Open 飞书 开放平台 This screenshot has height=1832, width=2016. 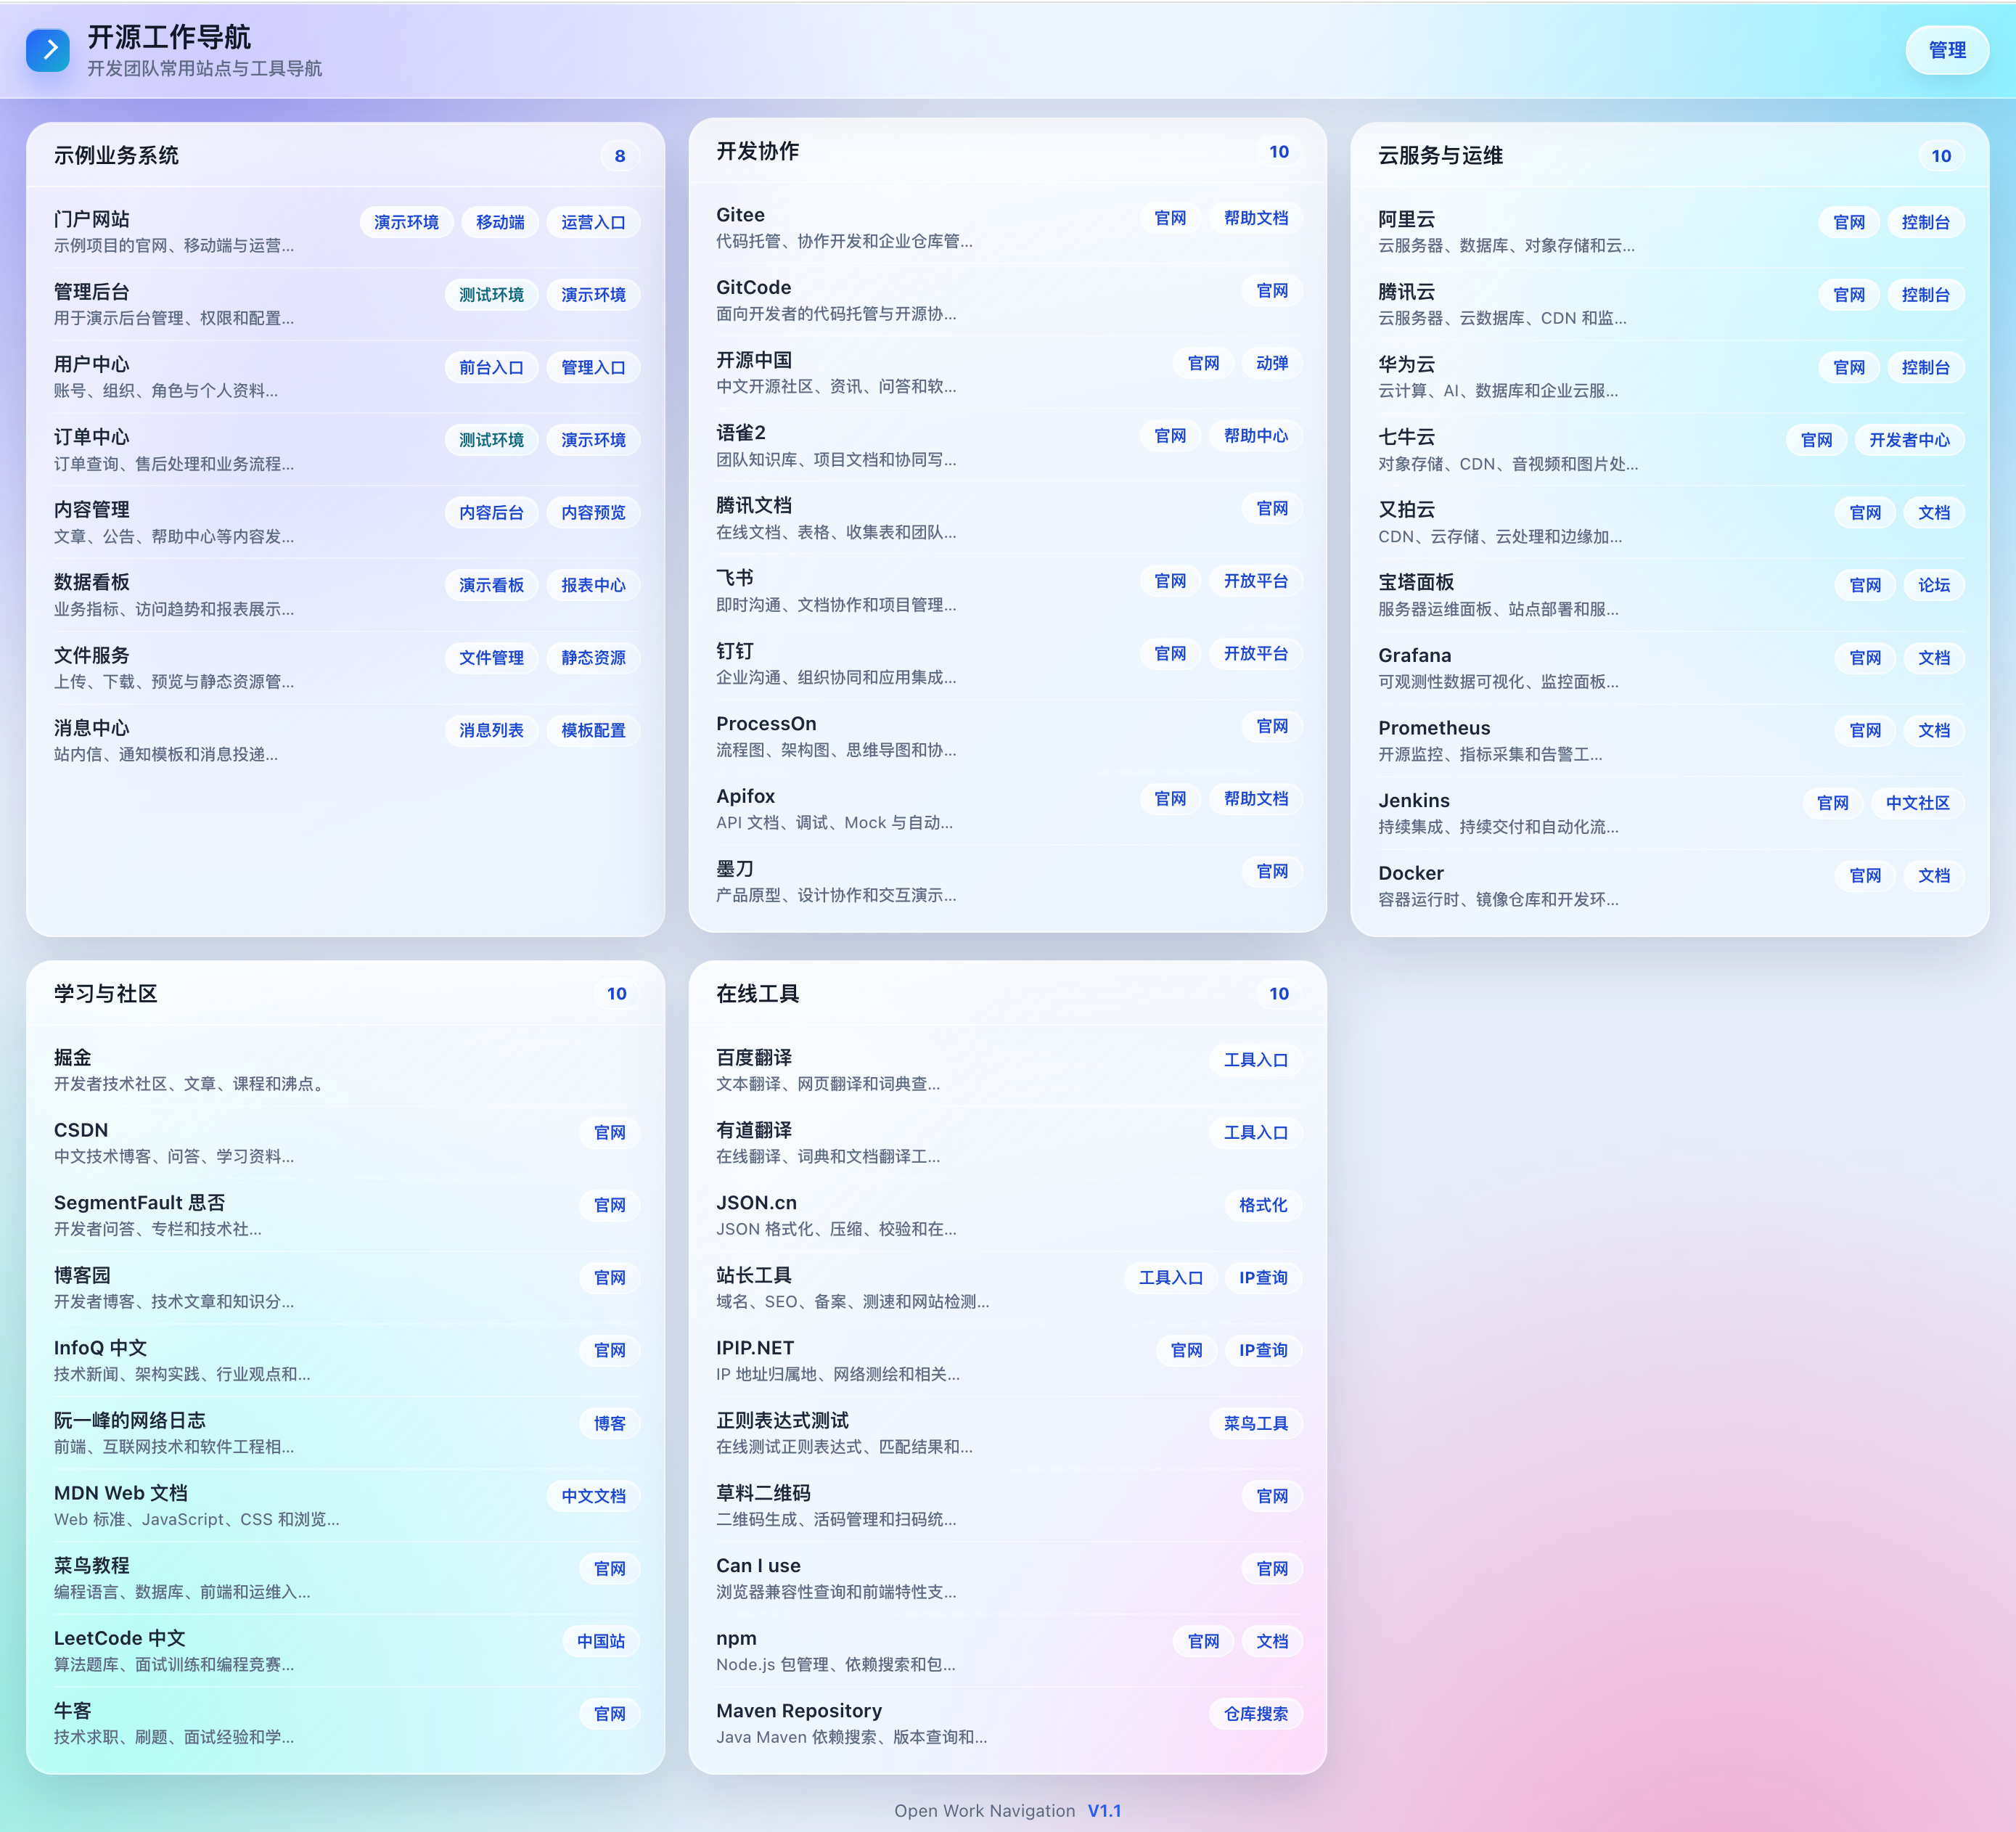click(x=1256, y=581)
